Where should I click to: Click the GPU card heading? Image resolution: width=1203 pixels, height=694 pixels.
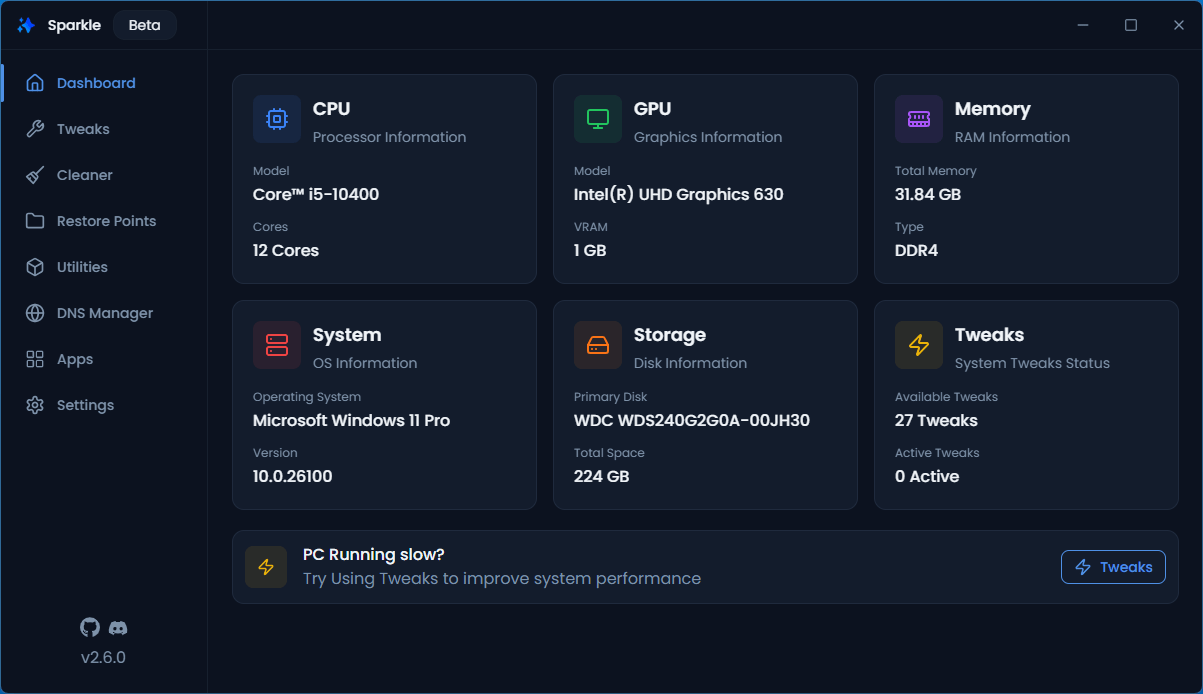coord(653,109)
